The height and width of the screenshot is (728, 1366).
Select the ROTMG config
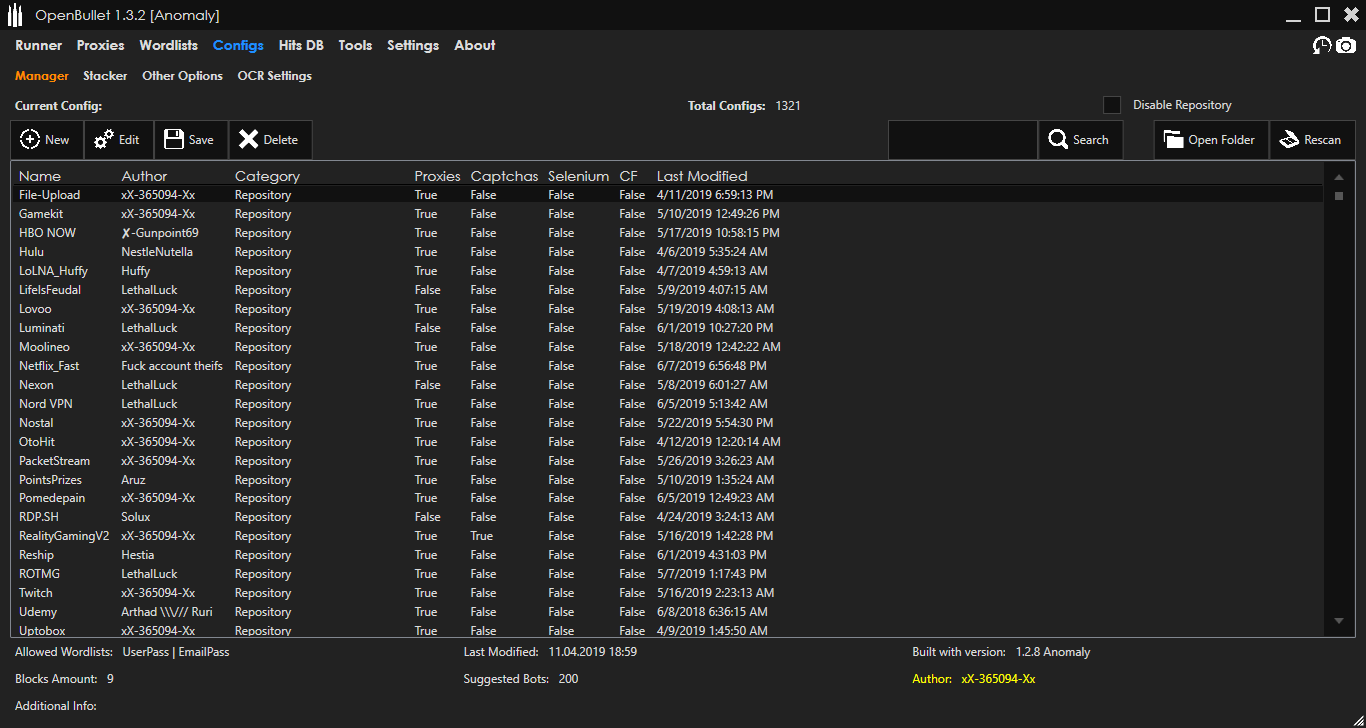tap(669, 574)
